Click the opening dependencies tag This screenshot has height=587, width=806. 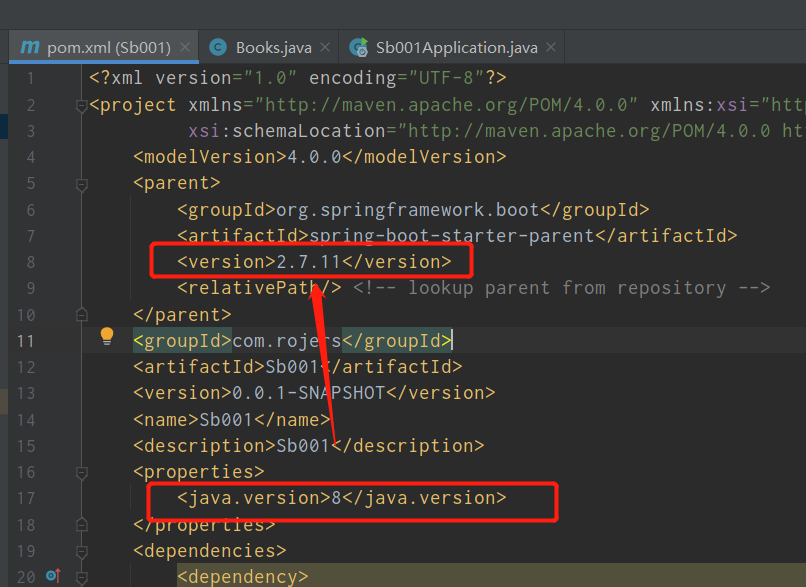point(210,551)
